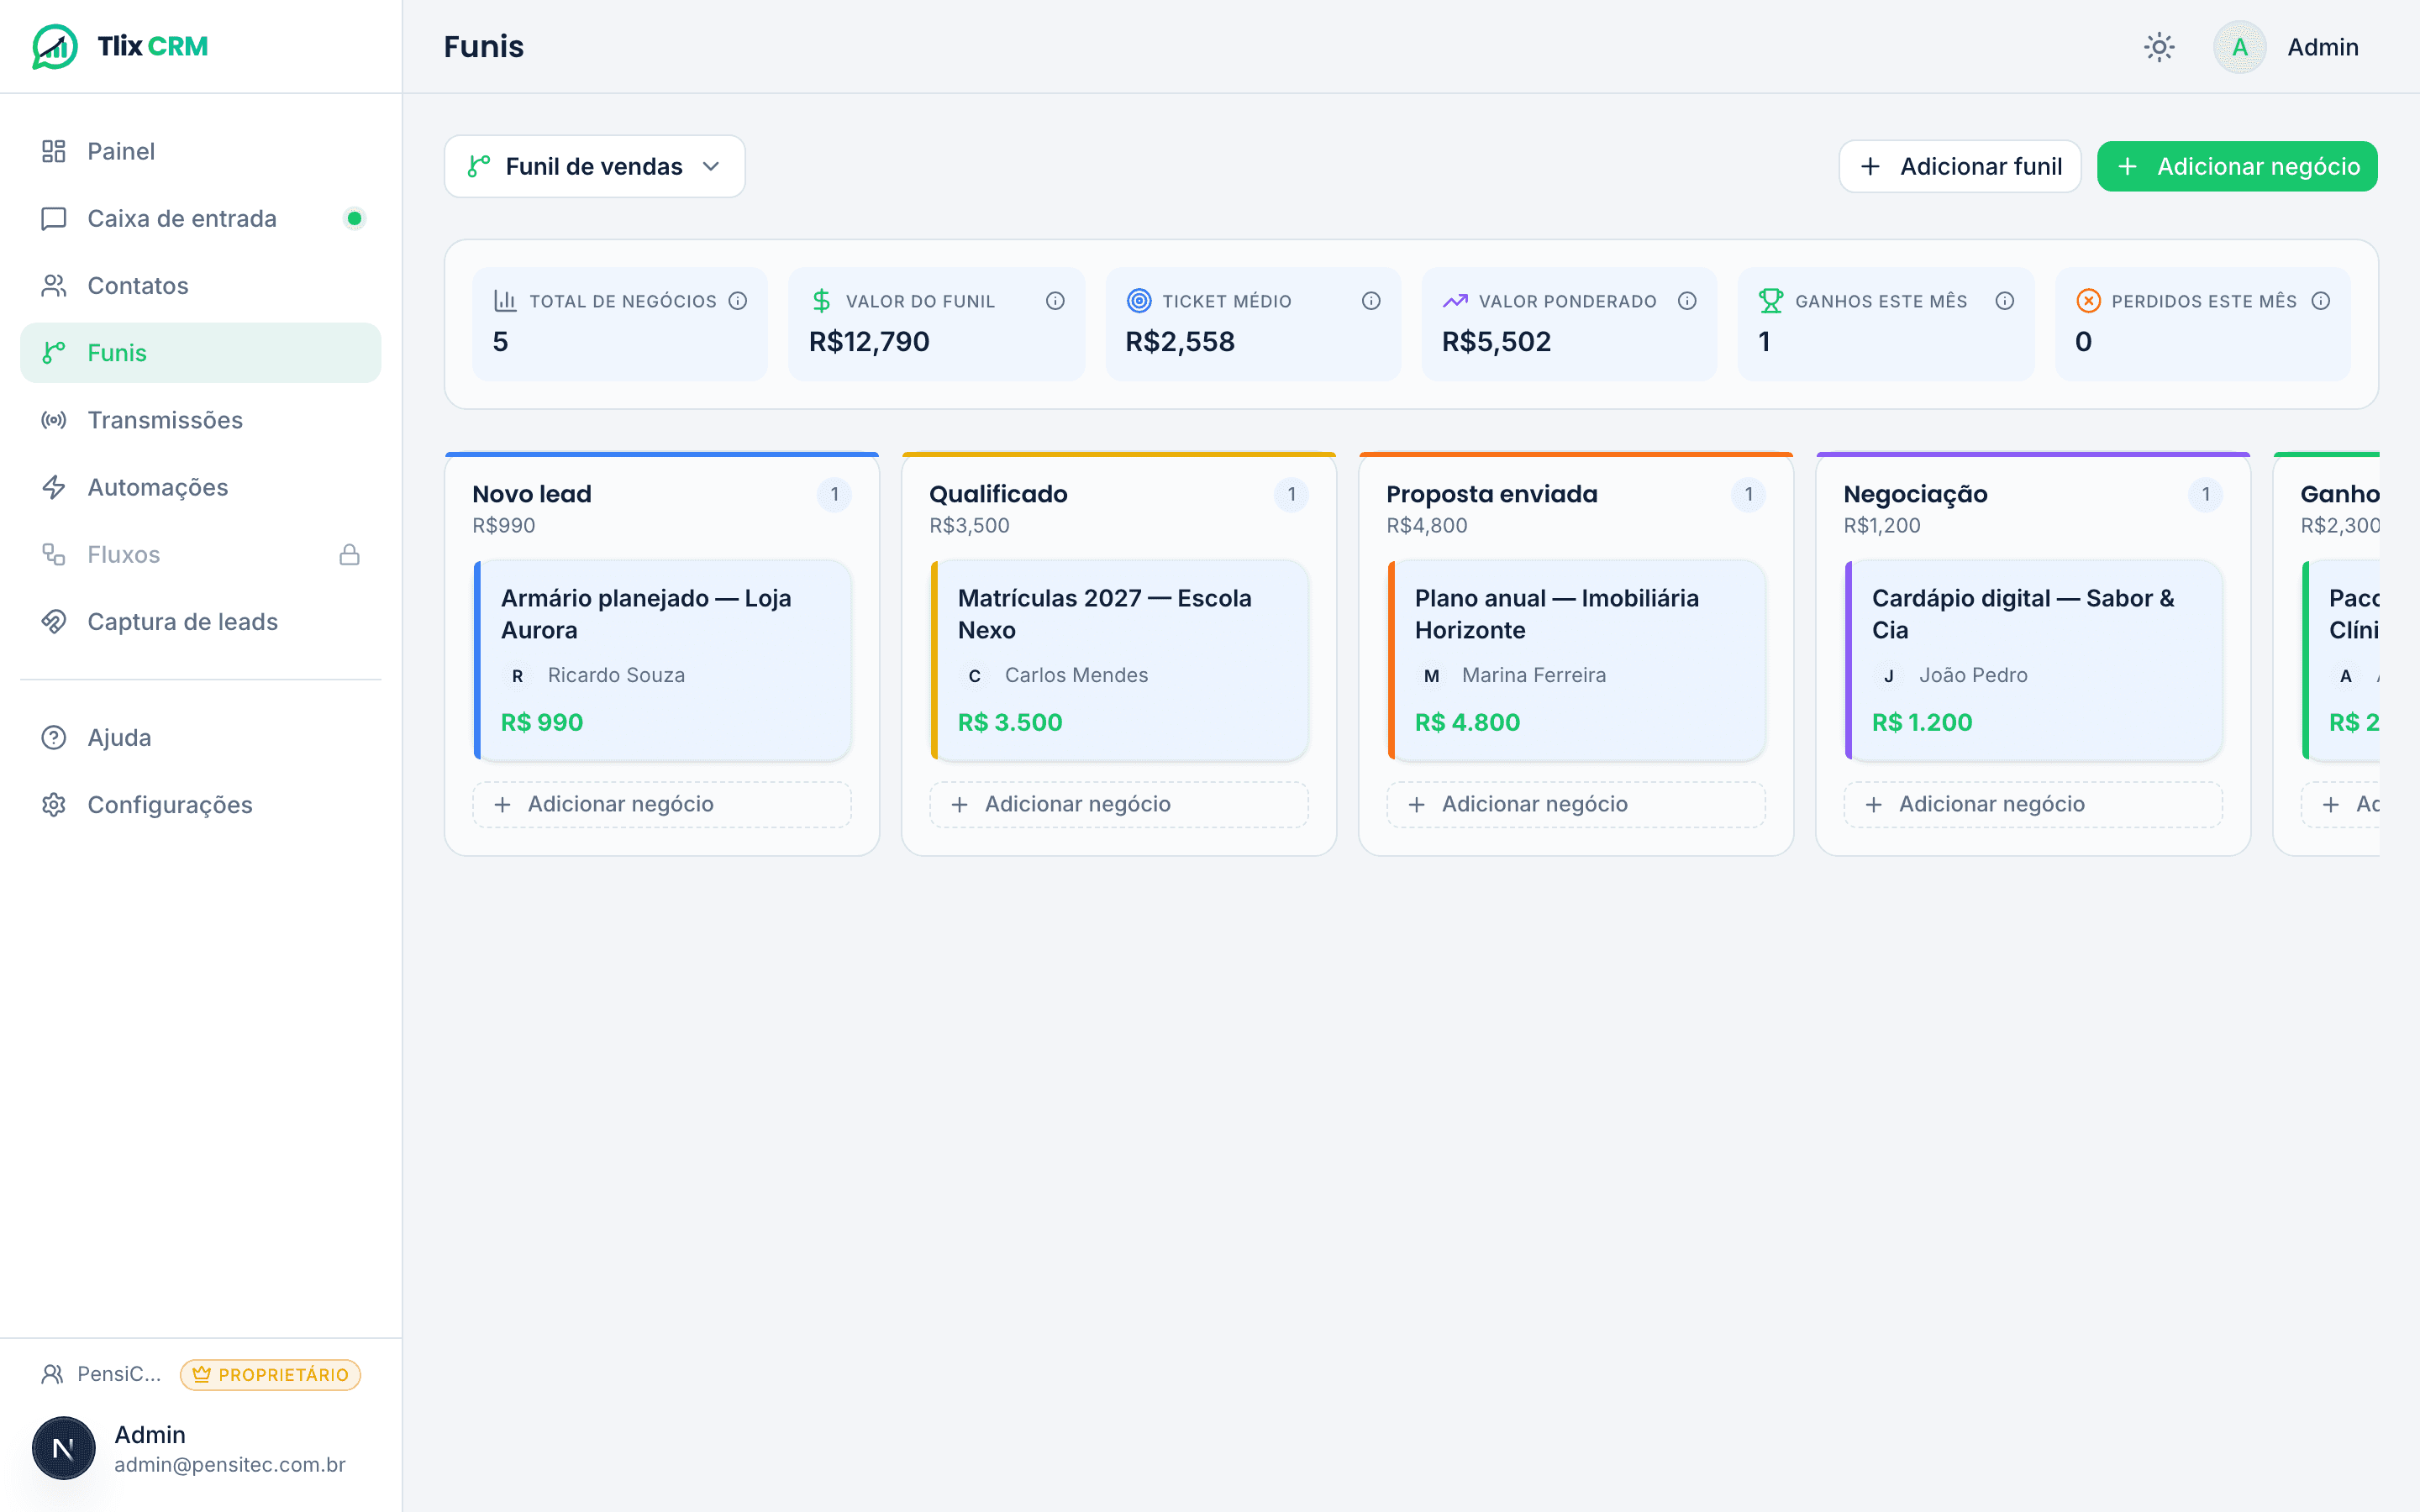Screen dimensions: 2420x1512
Task: Click the Qualificado column count badge
Action: coord(1291,494)
